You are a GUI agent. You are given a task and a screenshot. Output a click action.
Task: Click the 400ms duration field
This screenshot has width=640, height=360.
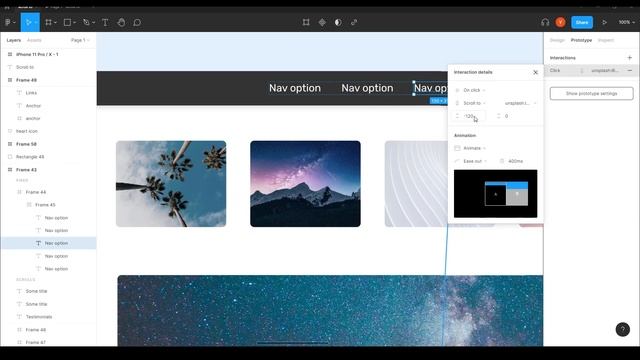[x=516, y=161]
